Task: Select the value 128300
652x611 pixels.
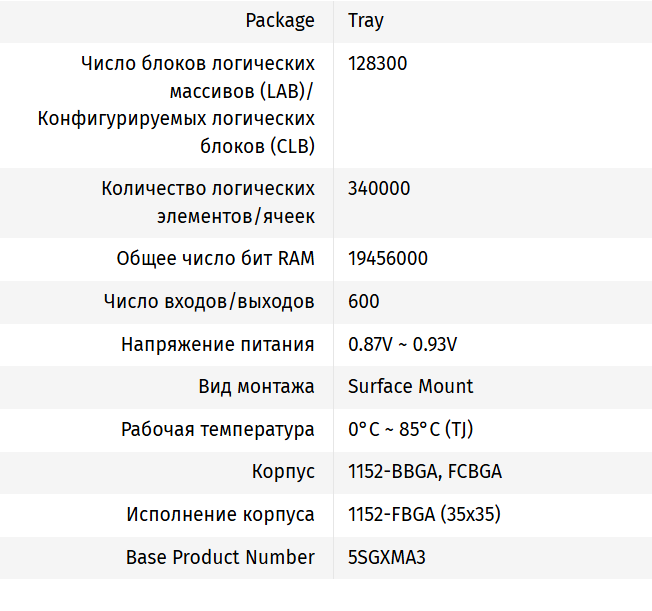Action: coord(378,63)
